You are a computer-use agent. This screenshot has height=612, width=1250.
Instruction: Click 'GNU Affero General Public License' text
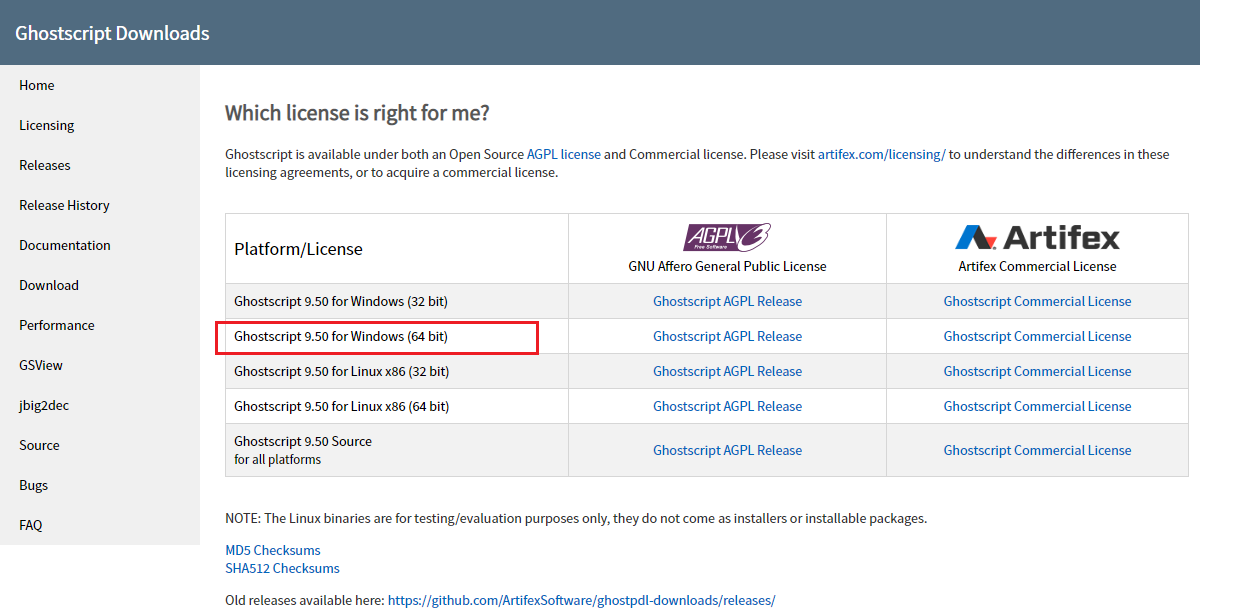click(727, 266)
